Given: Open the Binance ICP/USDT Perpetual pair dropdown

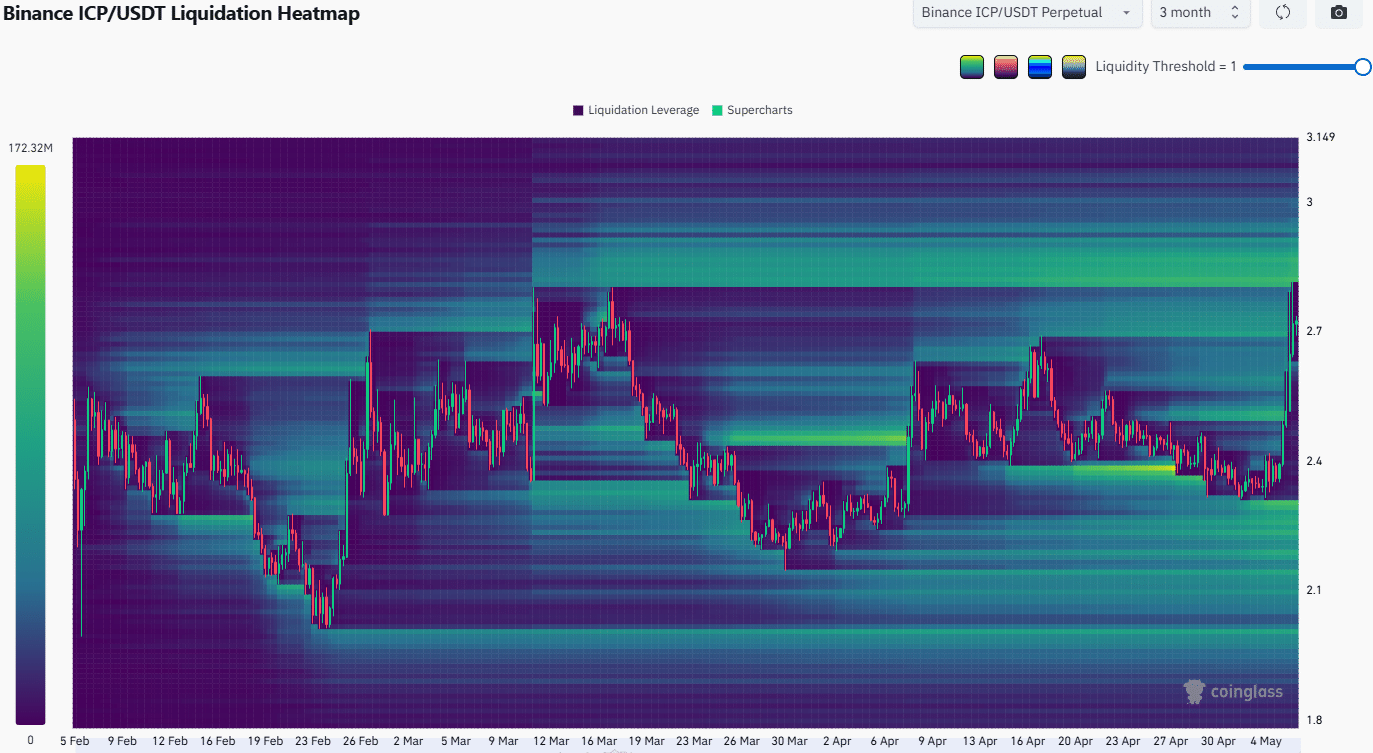Looking at the screenshot, I should point(1027,13).
